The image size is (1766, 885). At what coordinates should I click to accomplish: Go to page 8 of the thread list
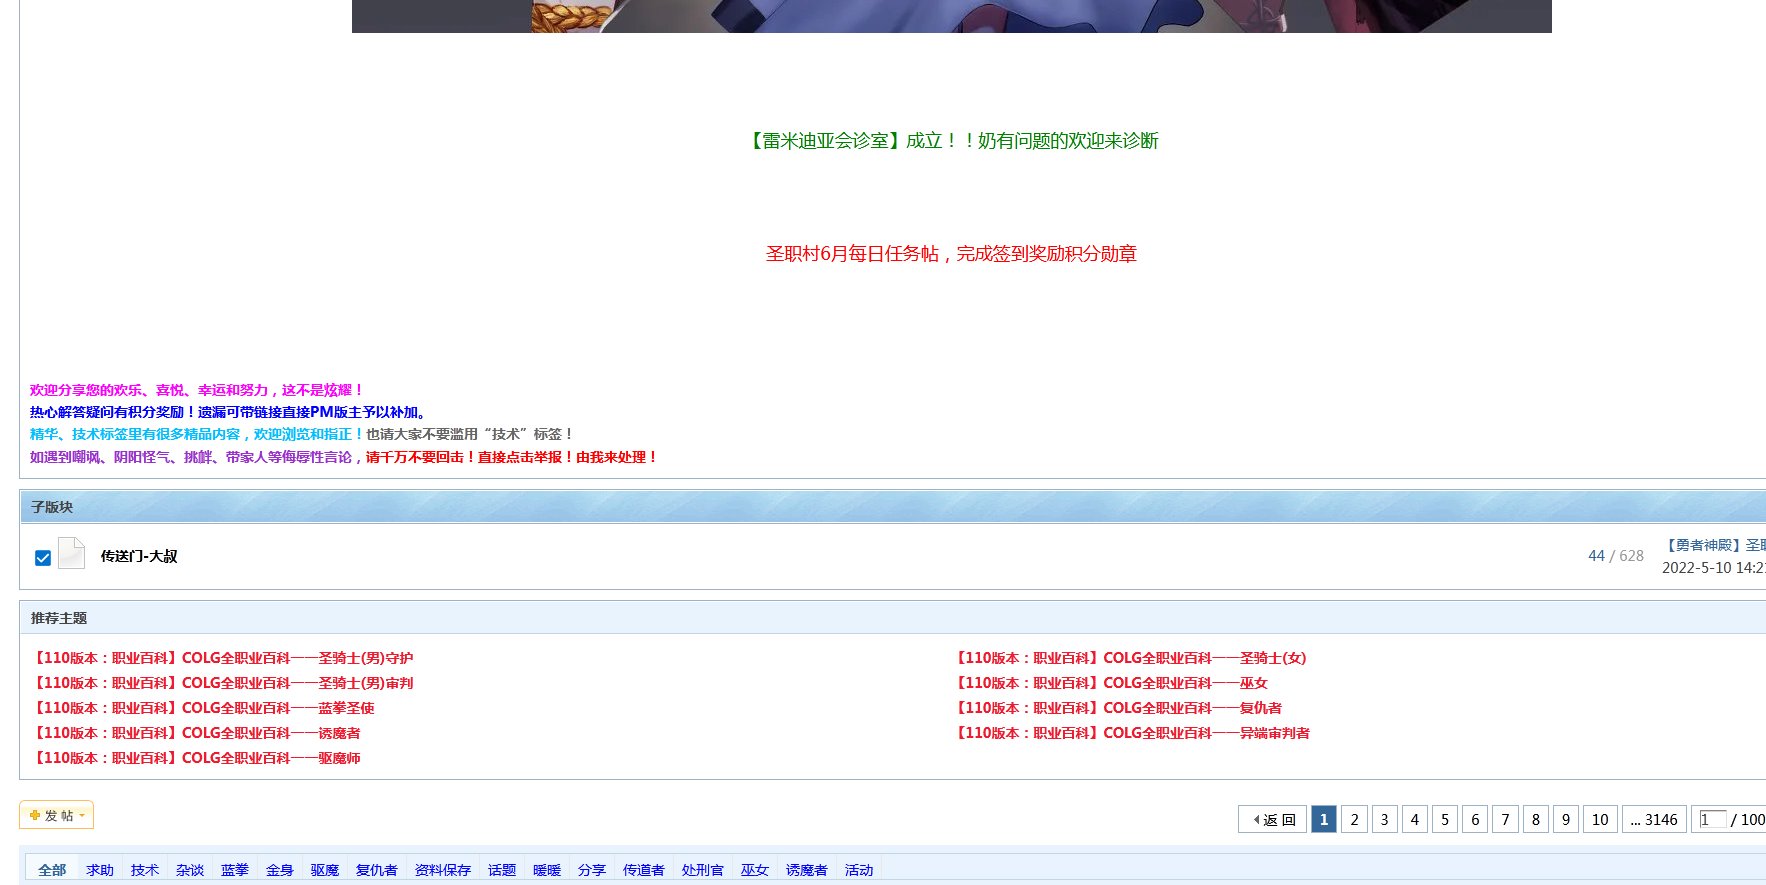pos(1535,819)
